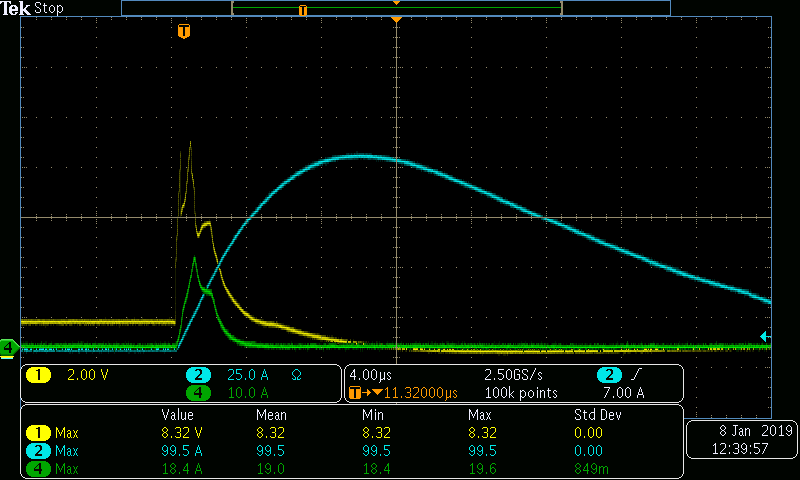The image size is (800, 480).
Task: Select the channel 4 ground reference marker
Action: point(9,348)
